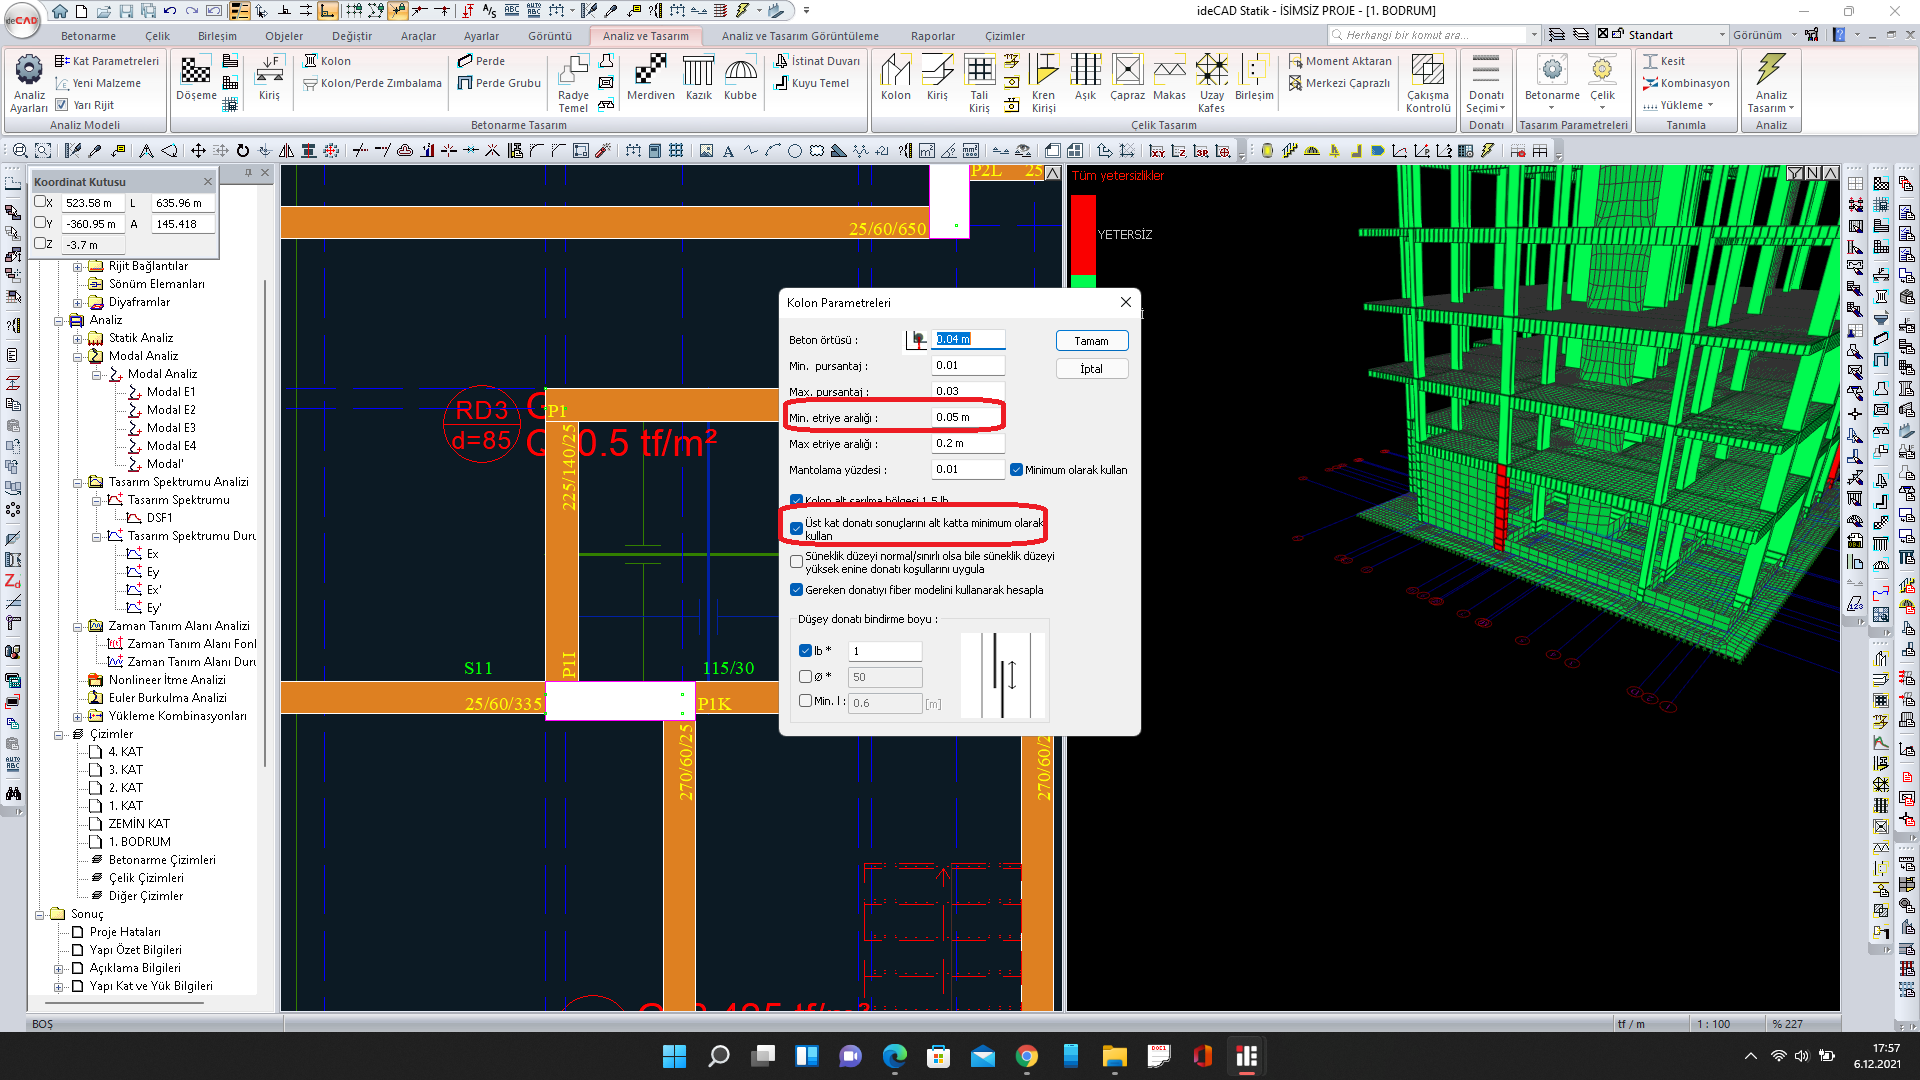Toggle Gereken donatıyı fiber modelini checkbox
The image size is (1920, 1080).
tap(796, 590)
